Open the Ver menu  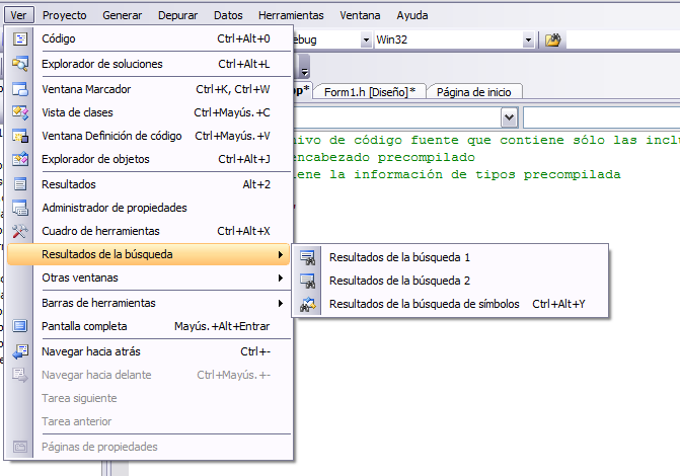coord(19,15)
